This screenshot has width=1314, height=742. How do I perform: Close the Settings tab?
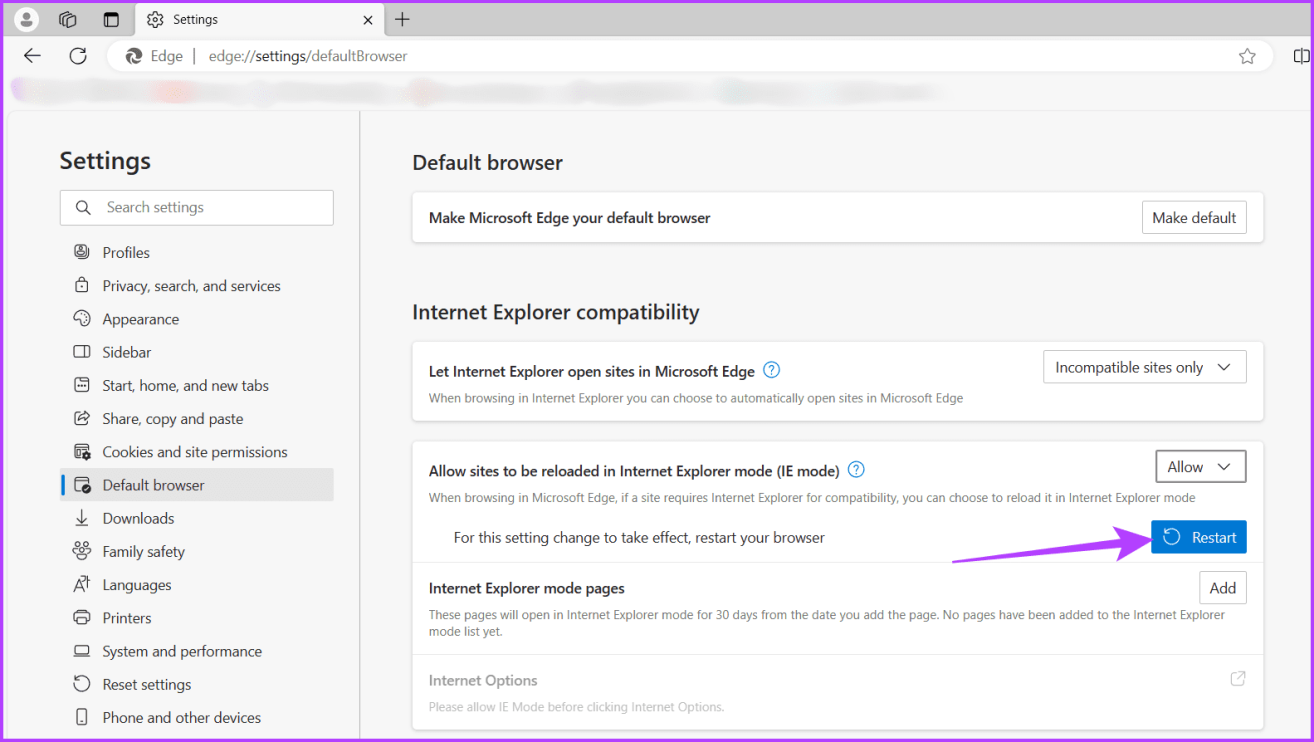click(x=368, y=19)
